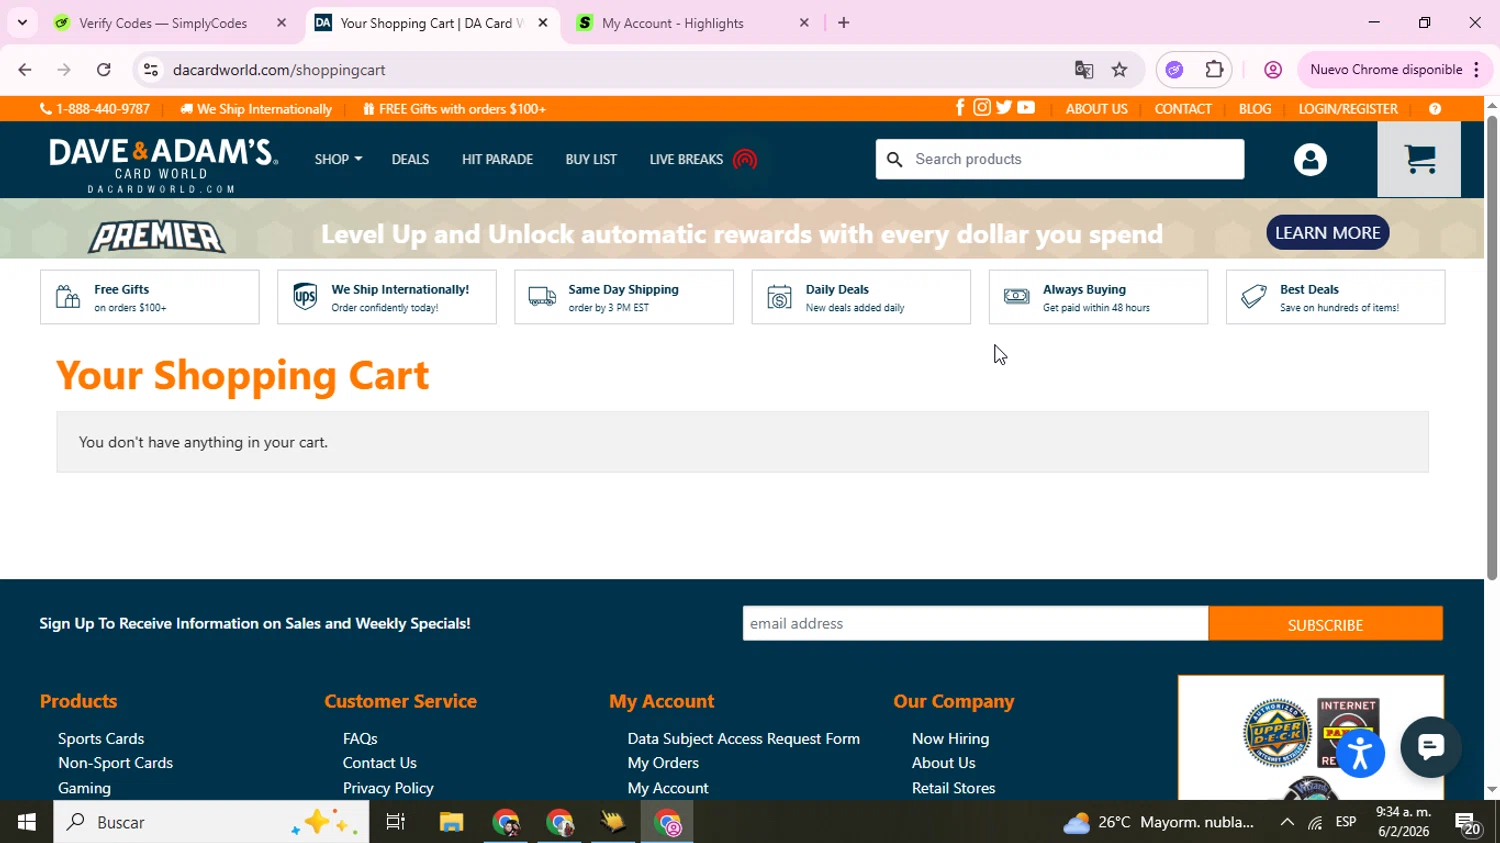The height and width of the screenshot is (843, 1500).
Task: Open Chrome three-dot menu
Action: [x=1476, y=70]
